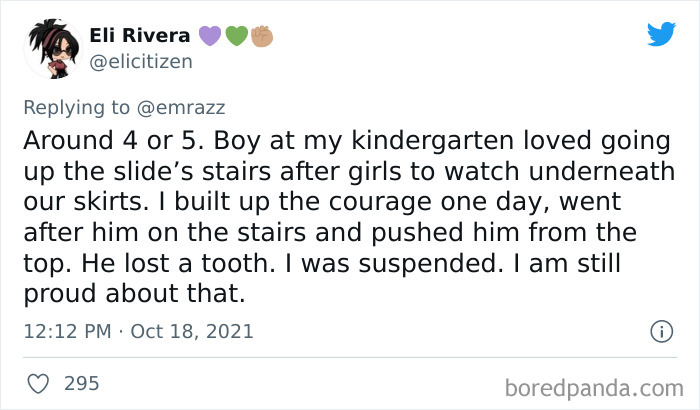Open Eli Rivera's profile avatar
The width and height of the screenshot is (700, 410).
[x=53, y=49]
